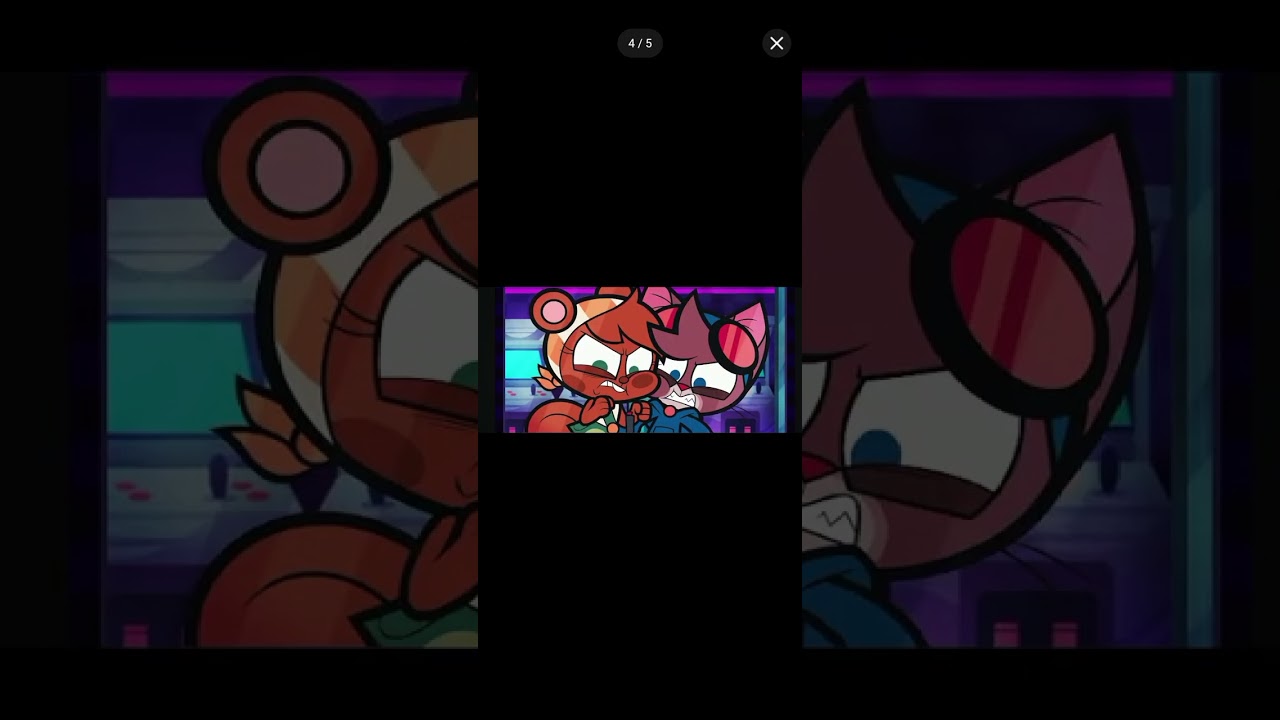This screenshot has height=720, width=1280.
Task: Close the image viewer with the X button
Action: coord(776,43)
